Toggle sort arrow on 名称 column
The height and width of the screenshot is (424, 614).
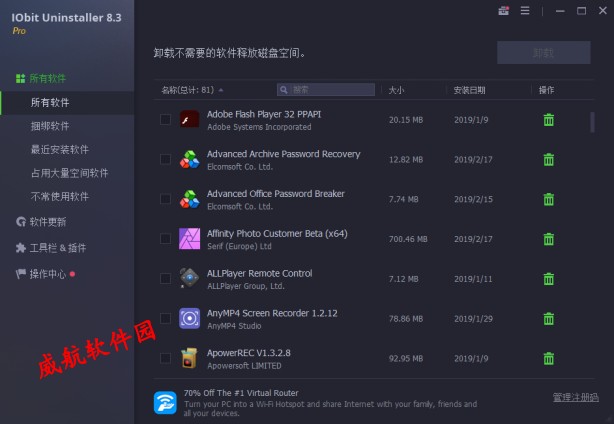(221, 90)
